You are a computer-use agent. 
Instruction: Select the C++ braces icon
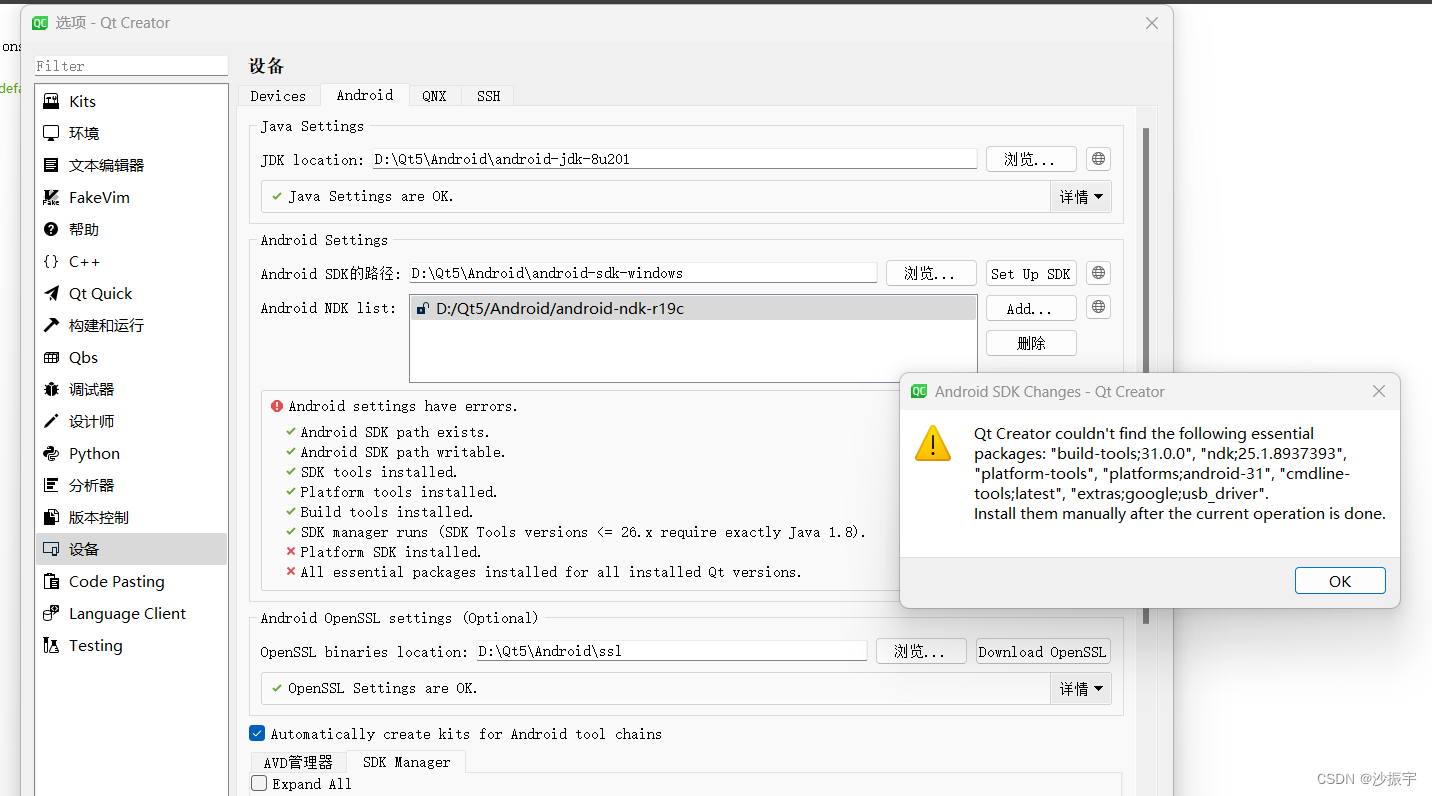(51, 261)
